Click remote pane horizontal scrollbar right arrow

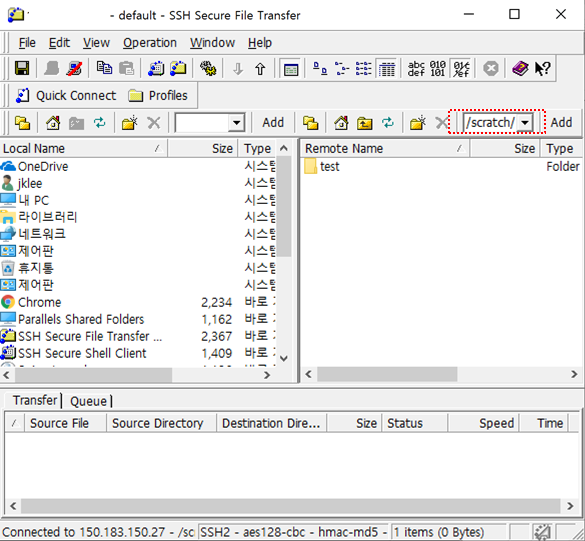point(574,374)
